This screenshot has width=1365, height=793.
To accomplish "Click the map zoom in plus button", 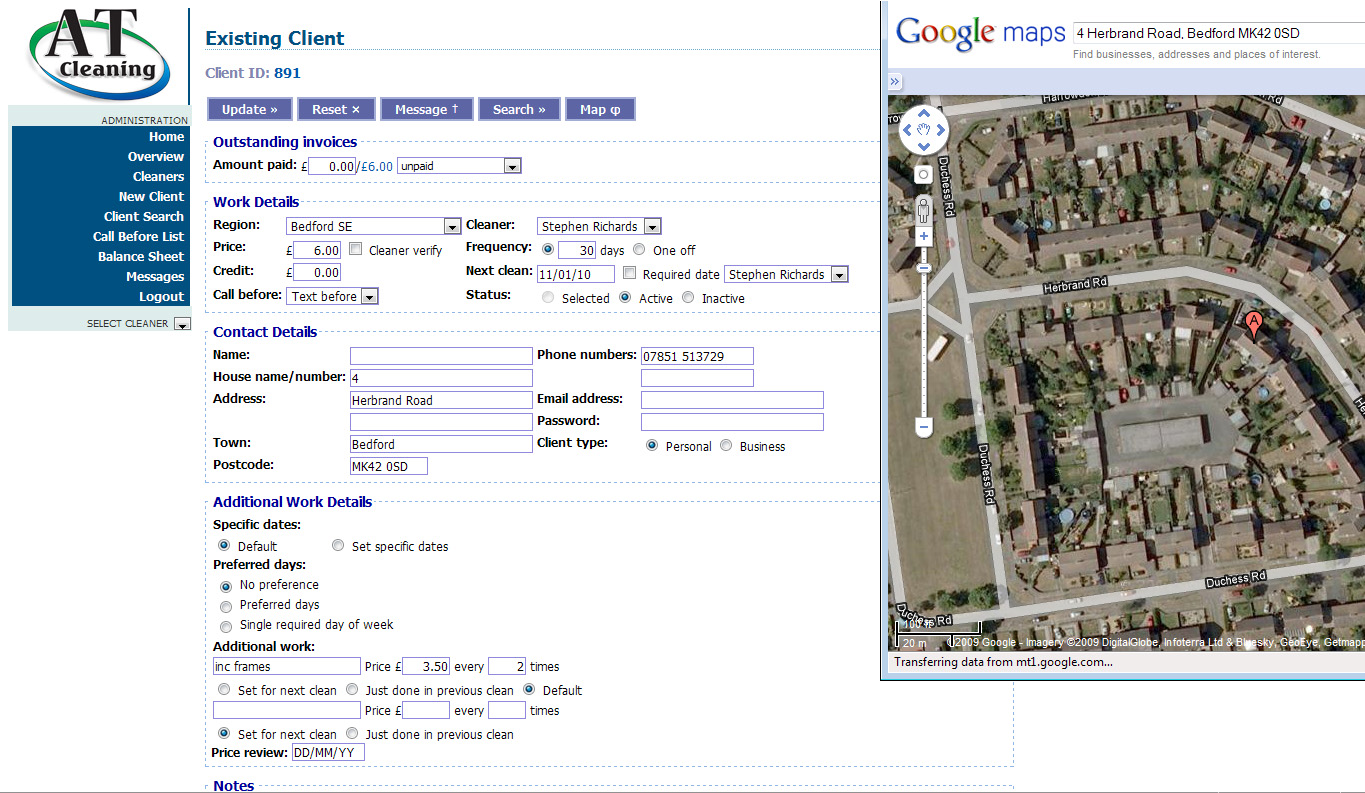I will (923, 237).
